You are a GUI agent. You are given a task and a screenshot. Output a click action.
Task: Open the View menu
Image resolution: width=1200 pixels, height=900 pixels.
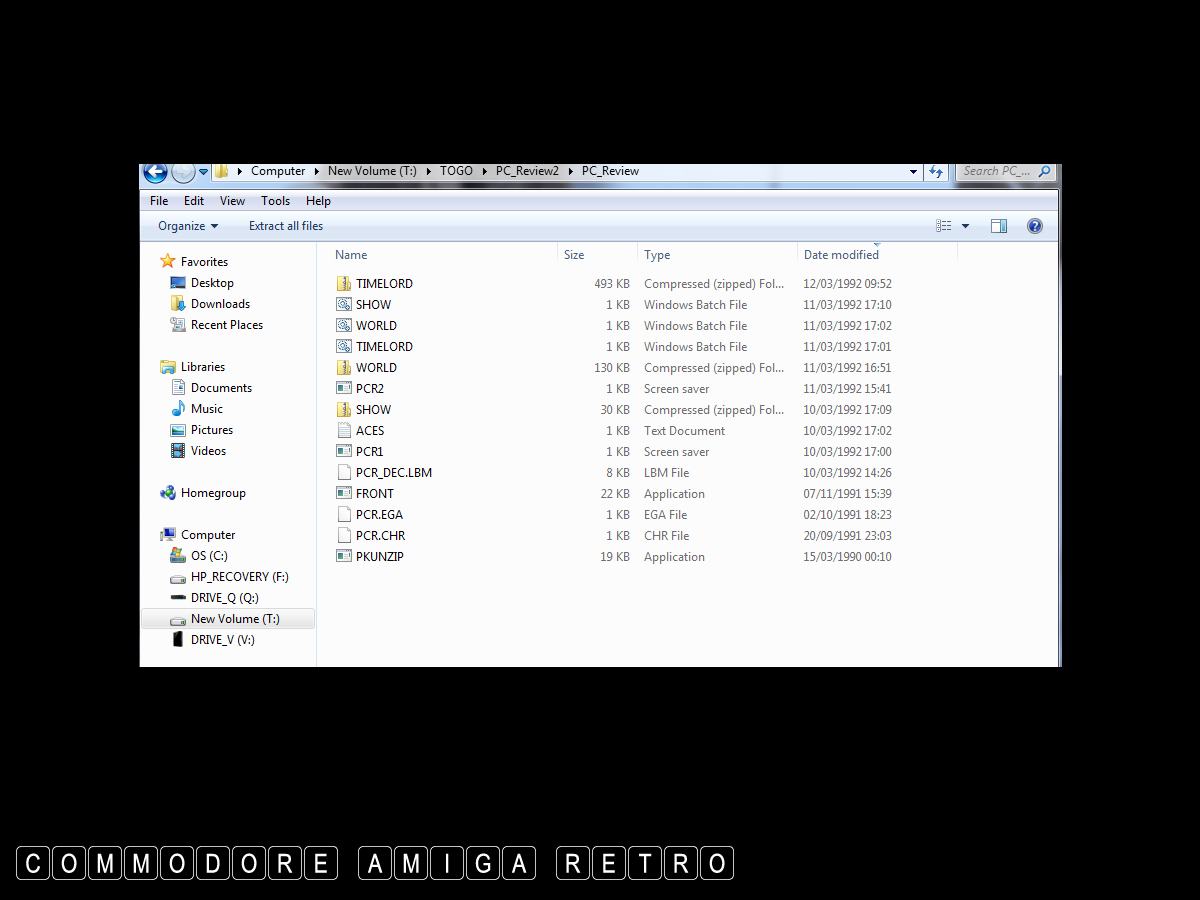click(x=232, y=201)
